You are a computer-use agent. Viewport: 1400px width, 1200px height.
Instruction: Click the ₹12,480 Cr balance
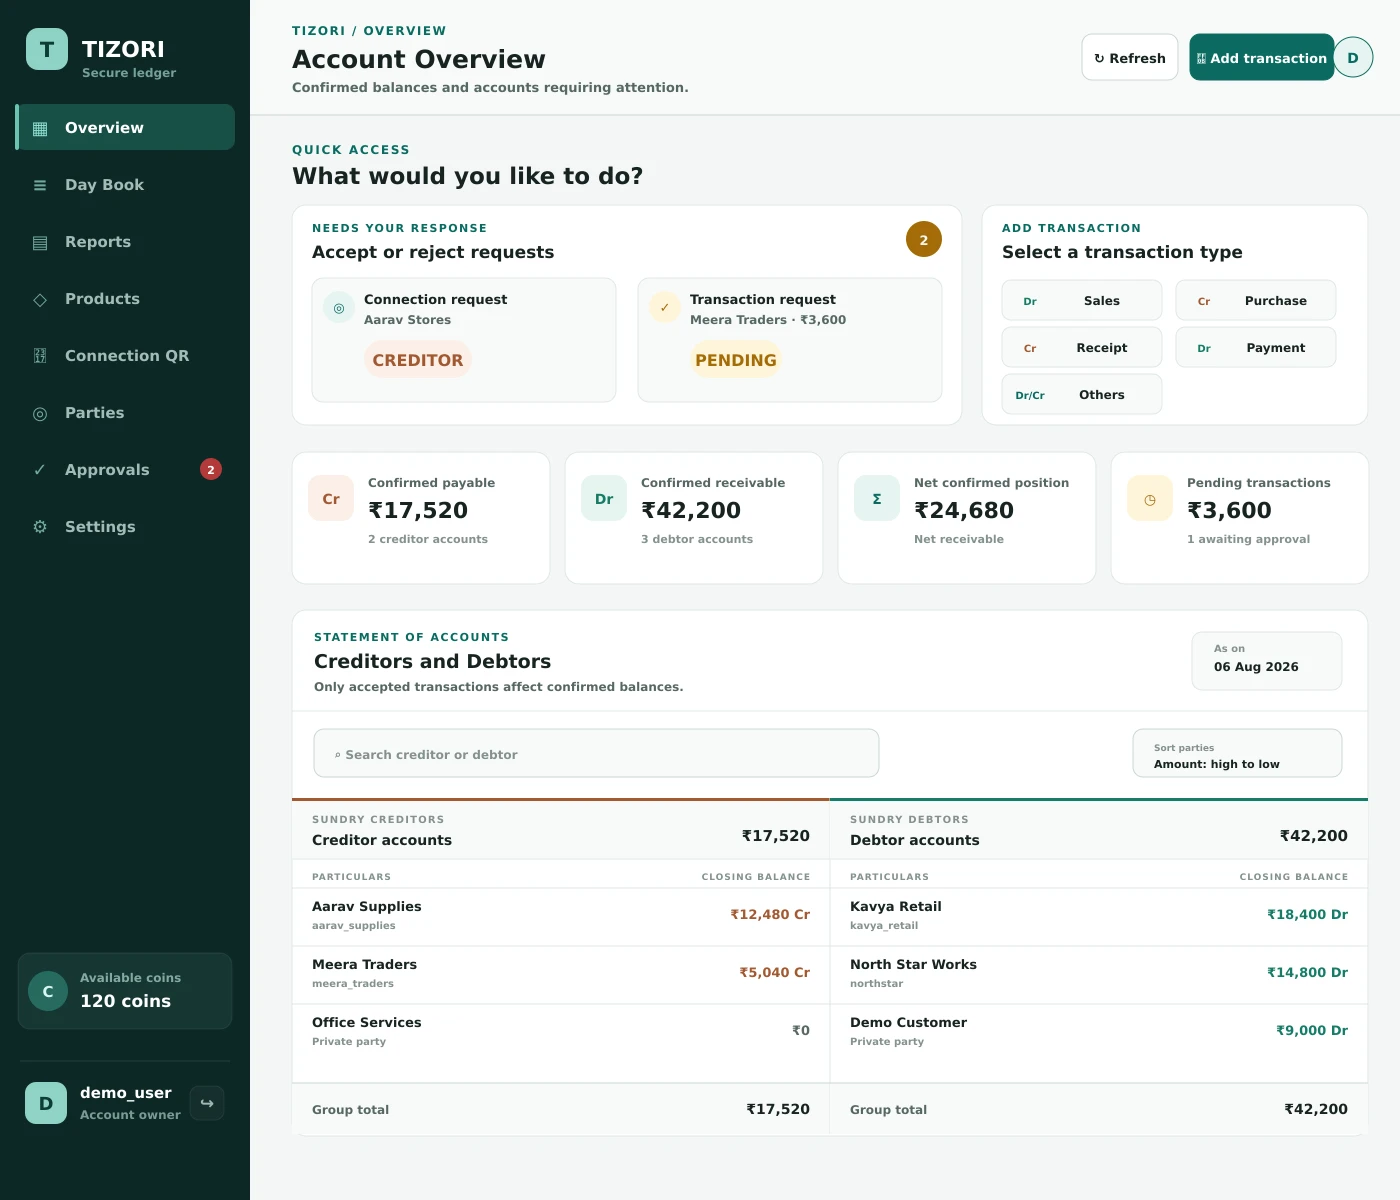coord(770,914)
